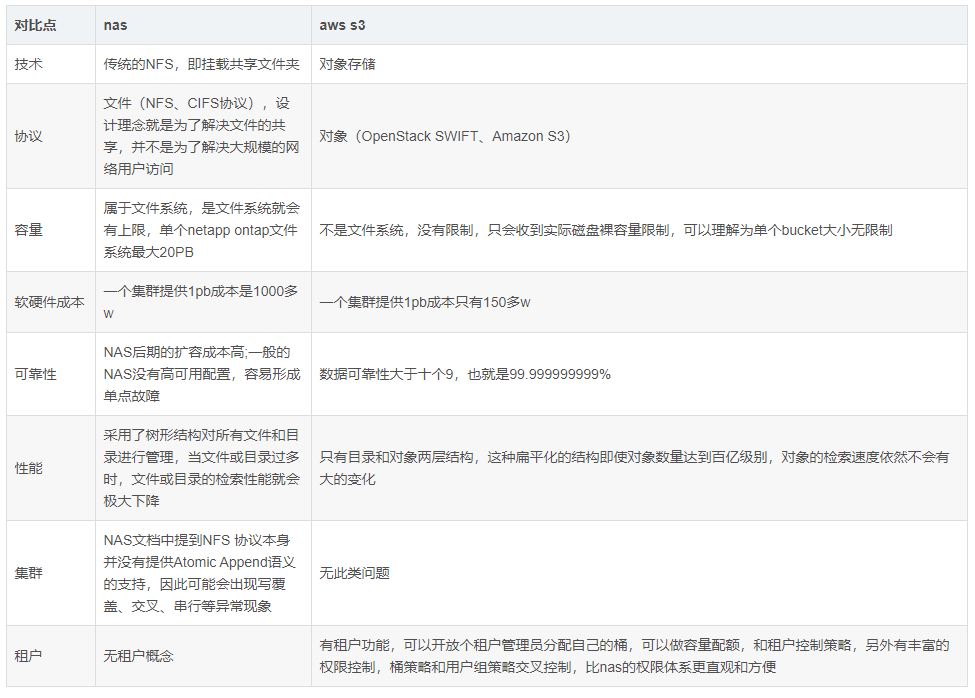Click the cell describing 有租户功能 and 桶策略

[639, 656]
